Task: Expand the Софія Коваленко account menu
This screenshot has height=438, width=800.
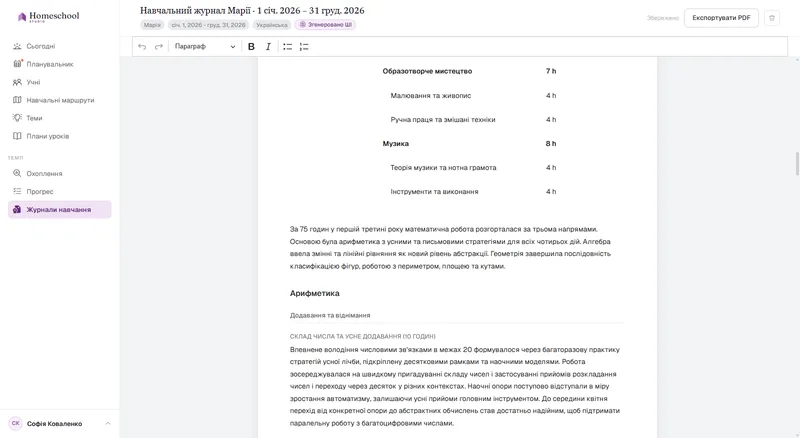Action: coord(60,423)
